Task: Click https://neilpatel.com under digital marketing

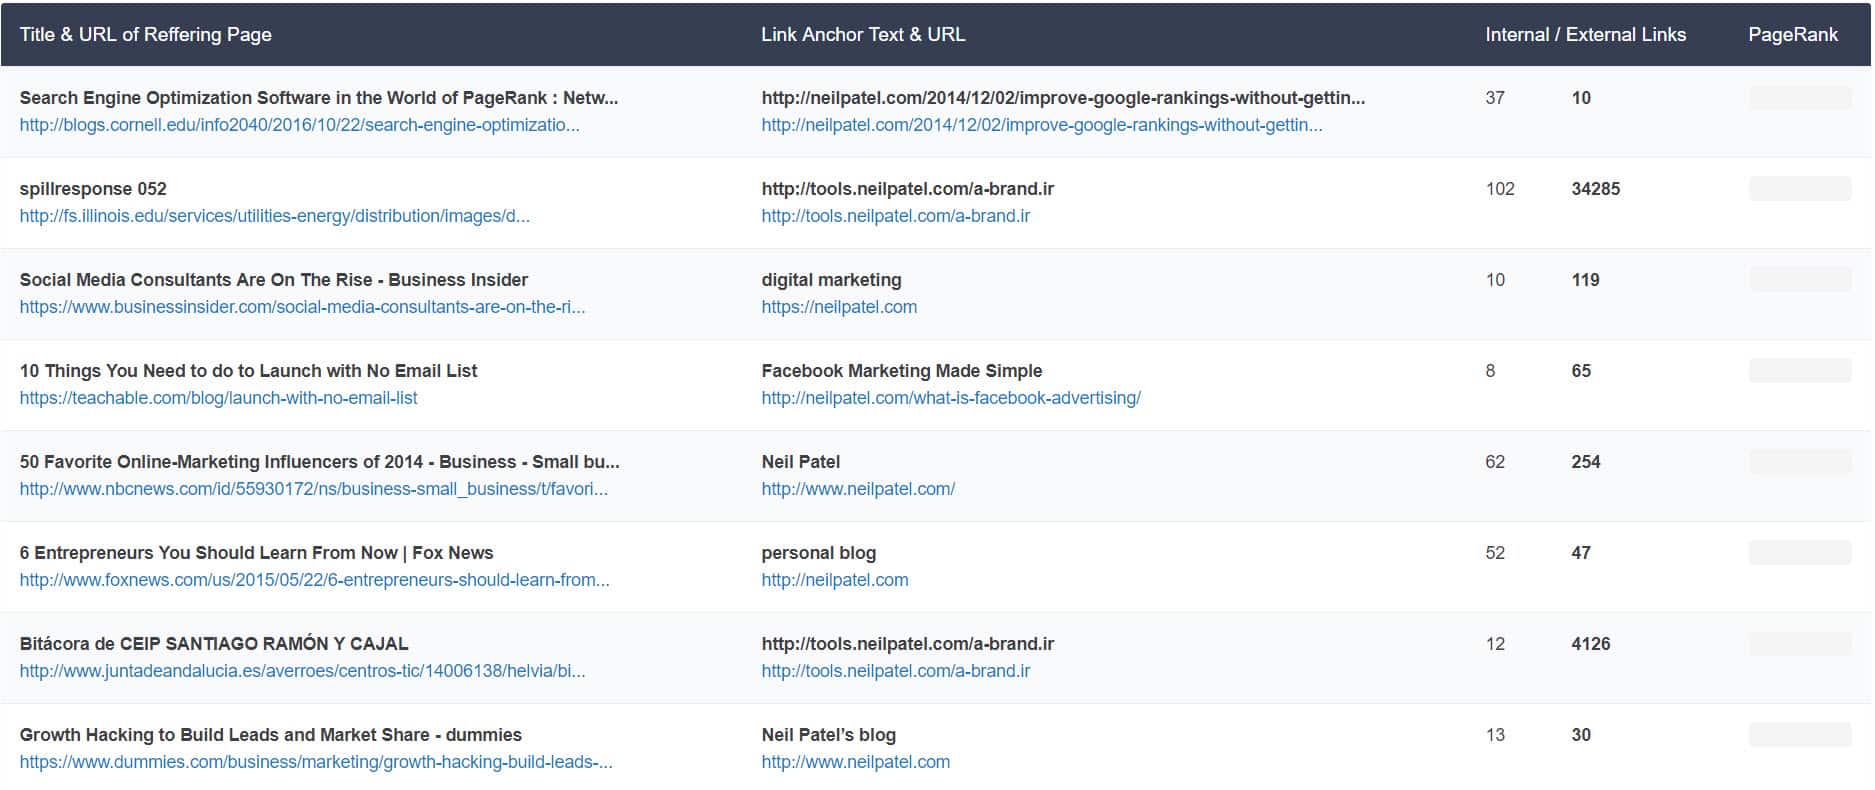Action: click(x=839, y=307)
